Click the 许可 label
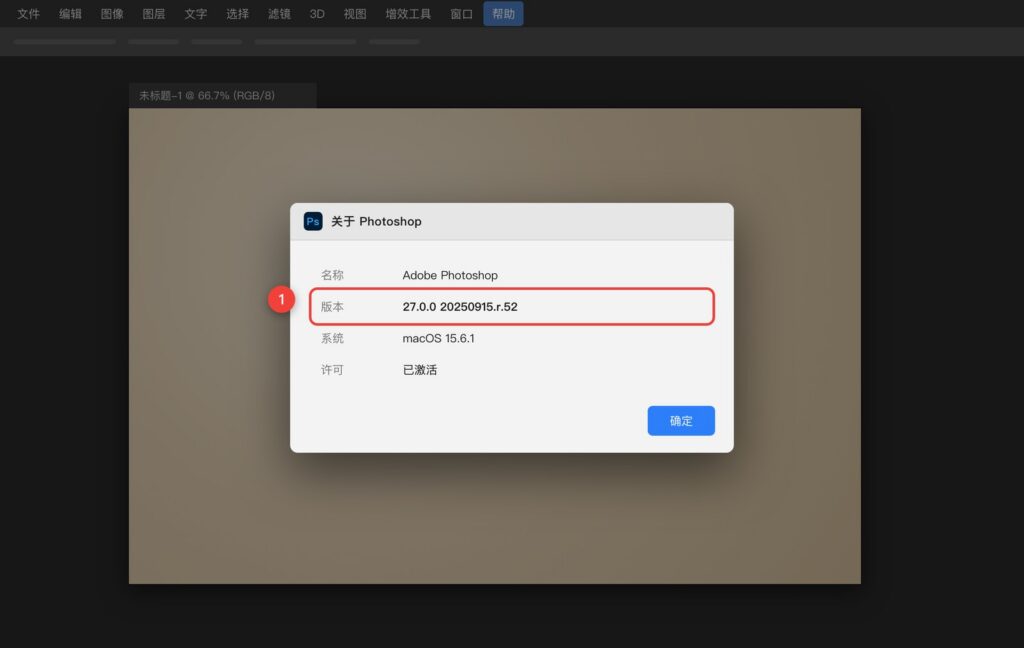 click(332, 370)
